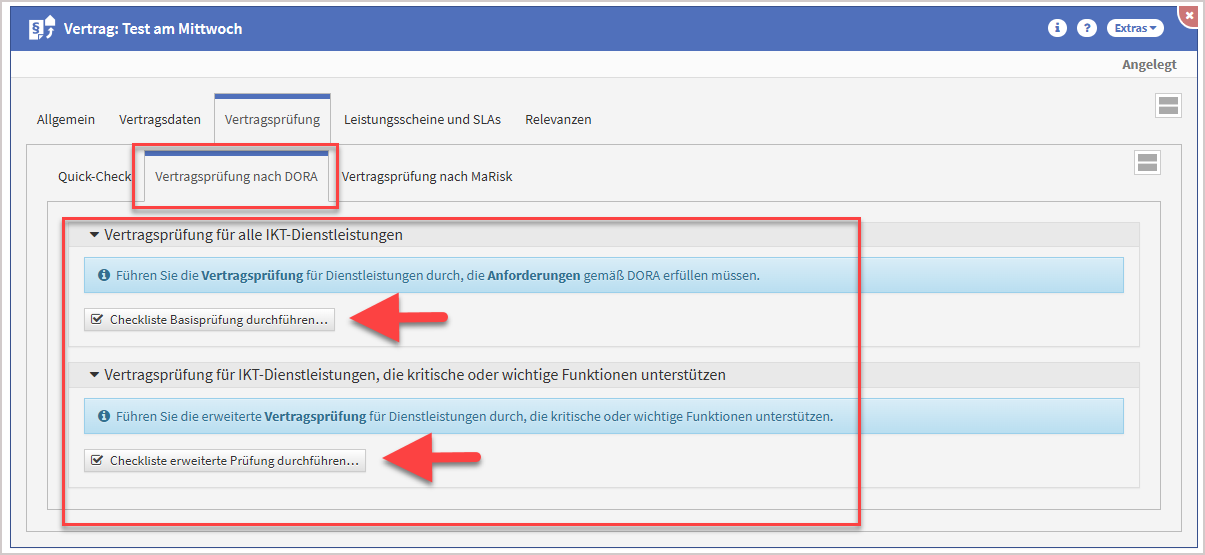This screenshot has height=555, width=1205.
Task: Select the Vertragsprüfung tab
Action: click(x=272, y=119)
